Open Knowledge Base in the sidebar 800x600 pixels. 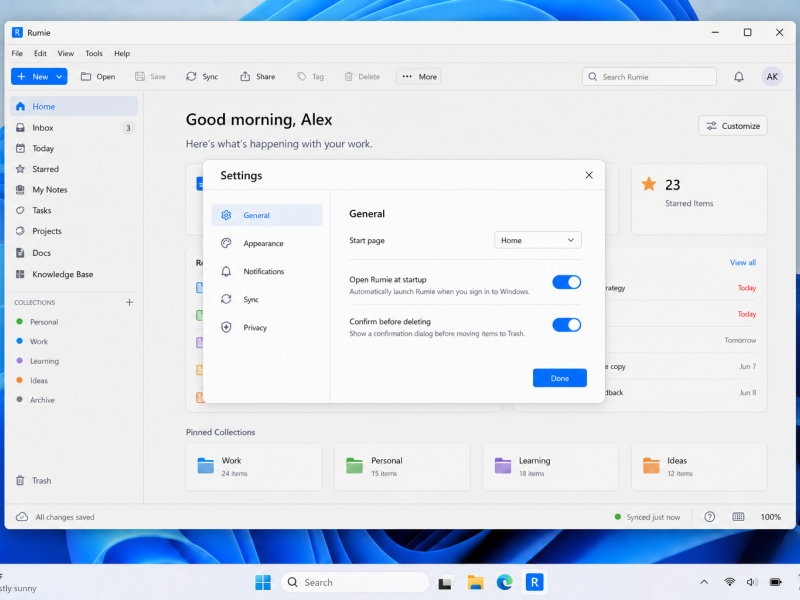74,274
